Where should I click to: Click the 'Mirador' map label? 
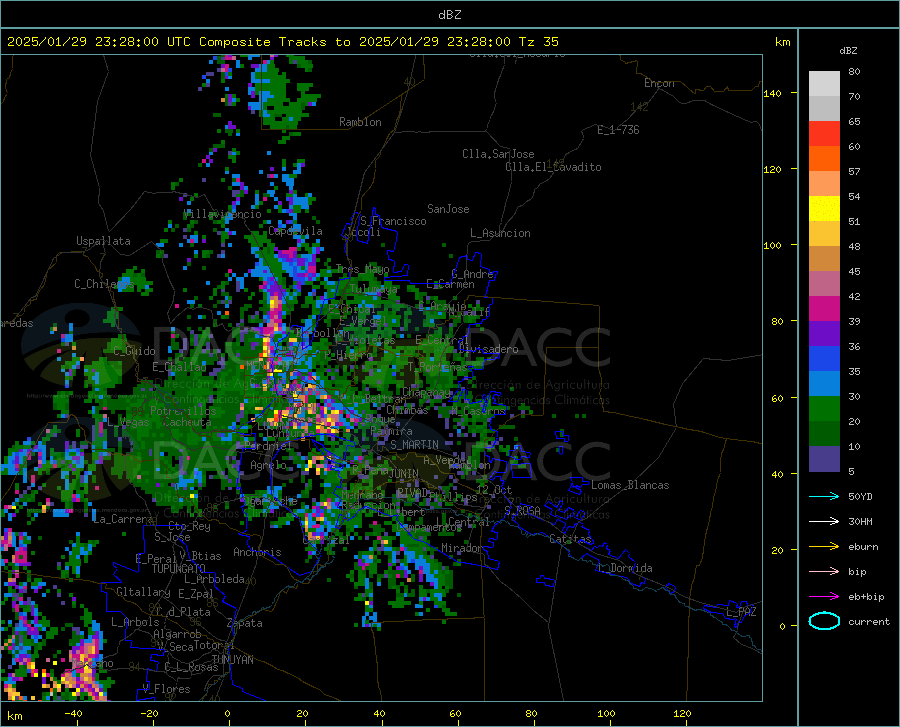[x=462, y=548]
